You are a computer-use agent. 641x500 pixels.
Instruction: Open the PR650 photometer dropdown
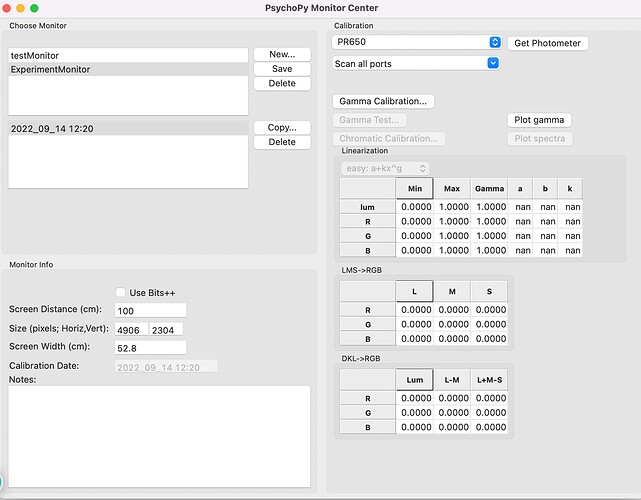coord(417,42)
